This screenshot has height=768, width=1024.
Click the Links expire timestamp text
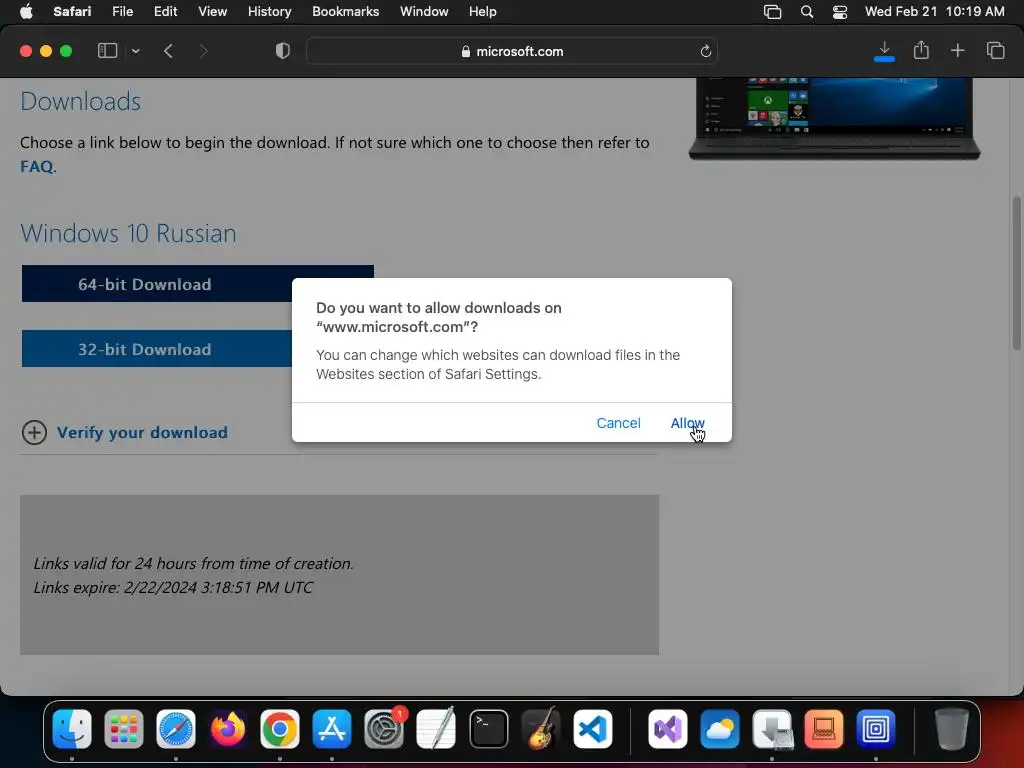coord(173,587)
